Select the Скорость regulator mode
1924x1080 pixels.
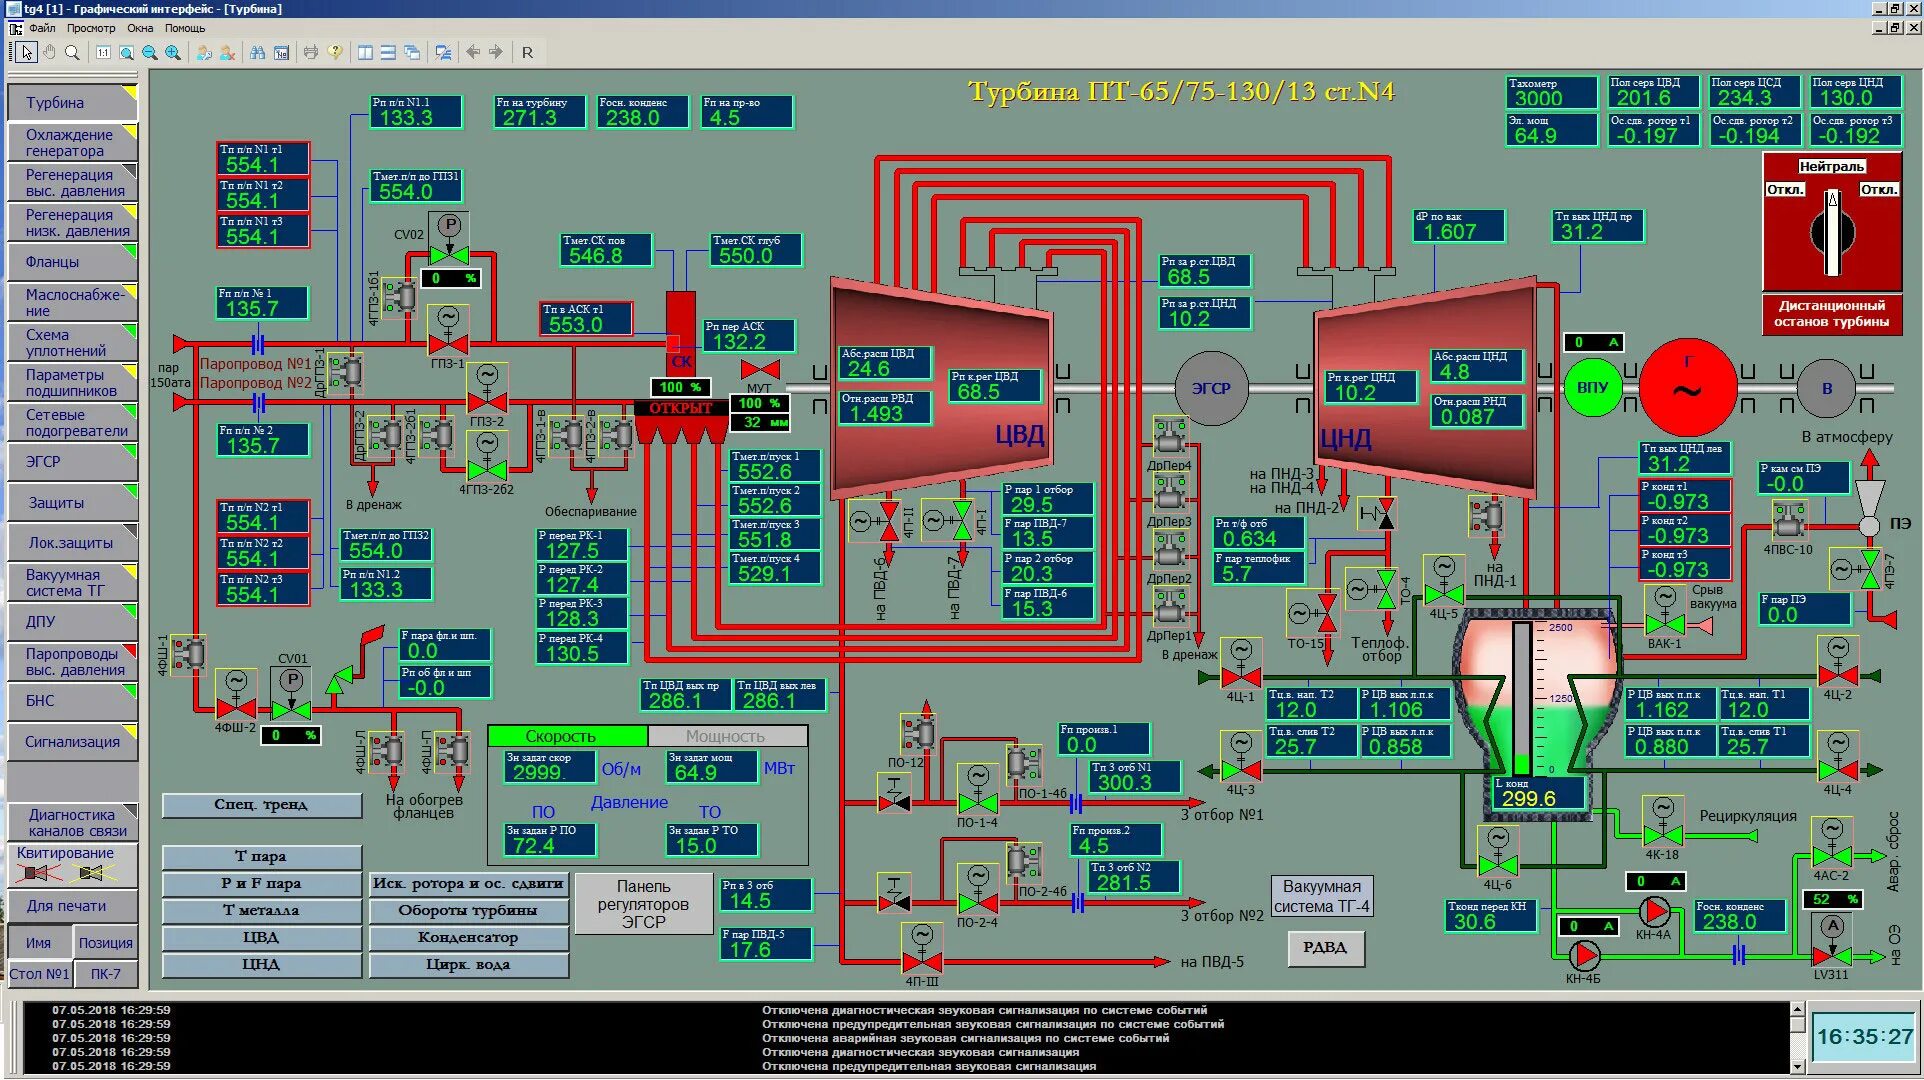point(566,736)
